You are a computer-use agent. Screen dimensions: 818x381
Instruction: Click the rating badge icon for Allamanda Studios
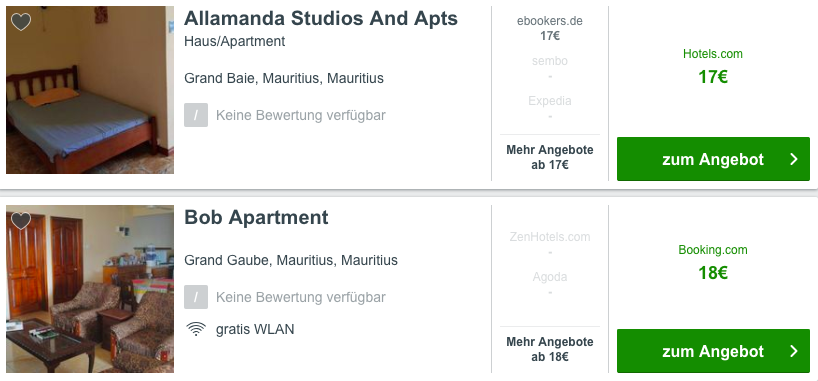coord(196,115)
